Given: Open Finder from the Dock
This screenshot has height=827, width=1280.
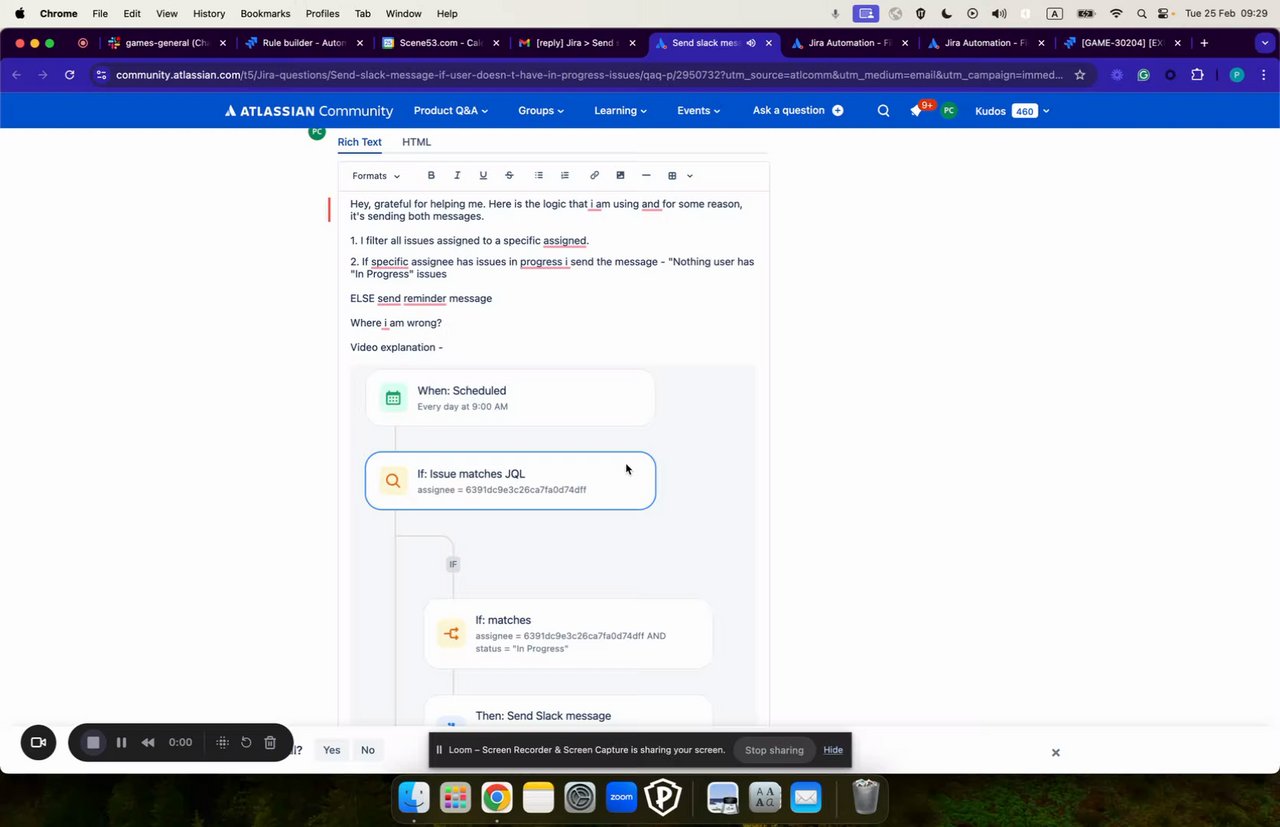Looking at the screenshot, I should (x=414, y=797).
